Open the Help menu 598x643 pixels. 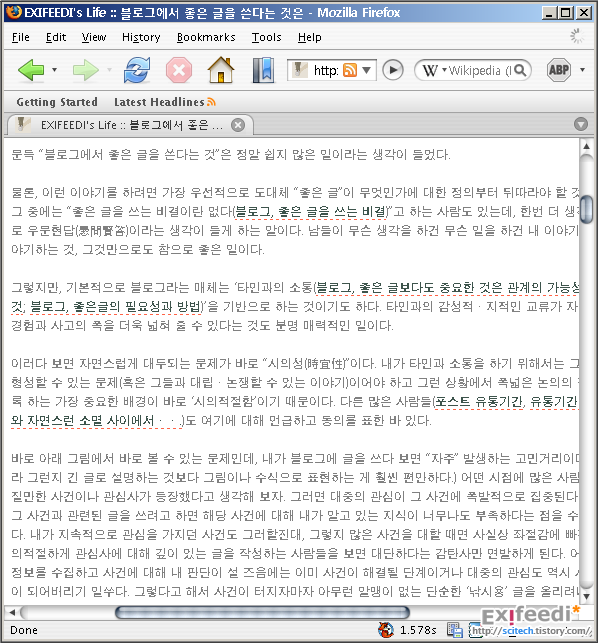coord(310,37)
